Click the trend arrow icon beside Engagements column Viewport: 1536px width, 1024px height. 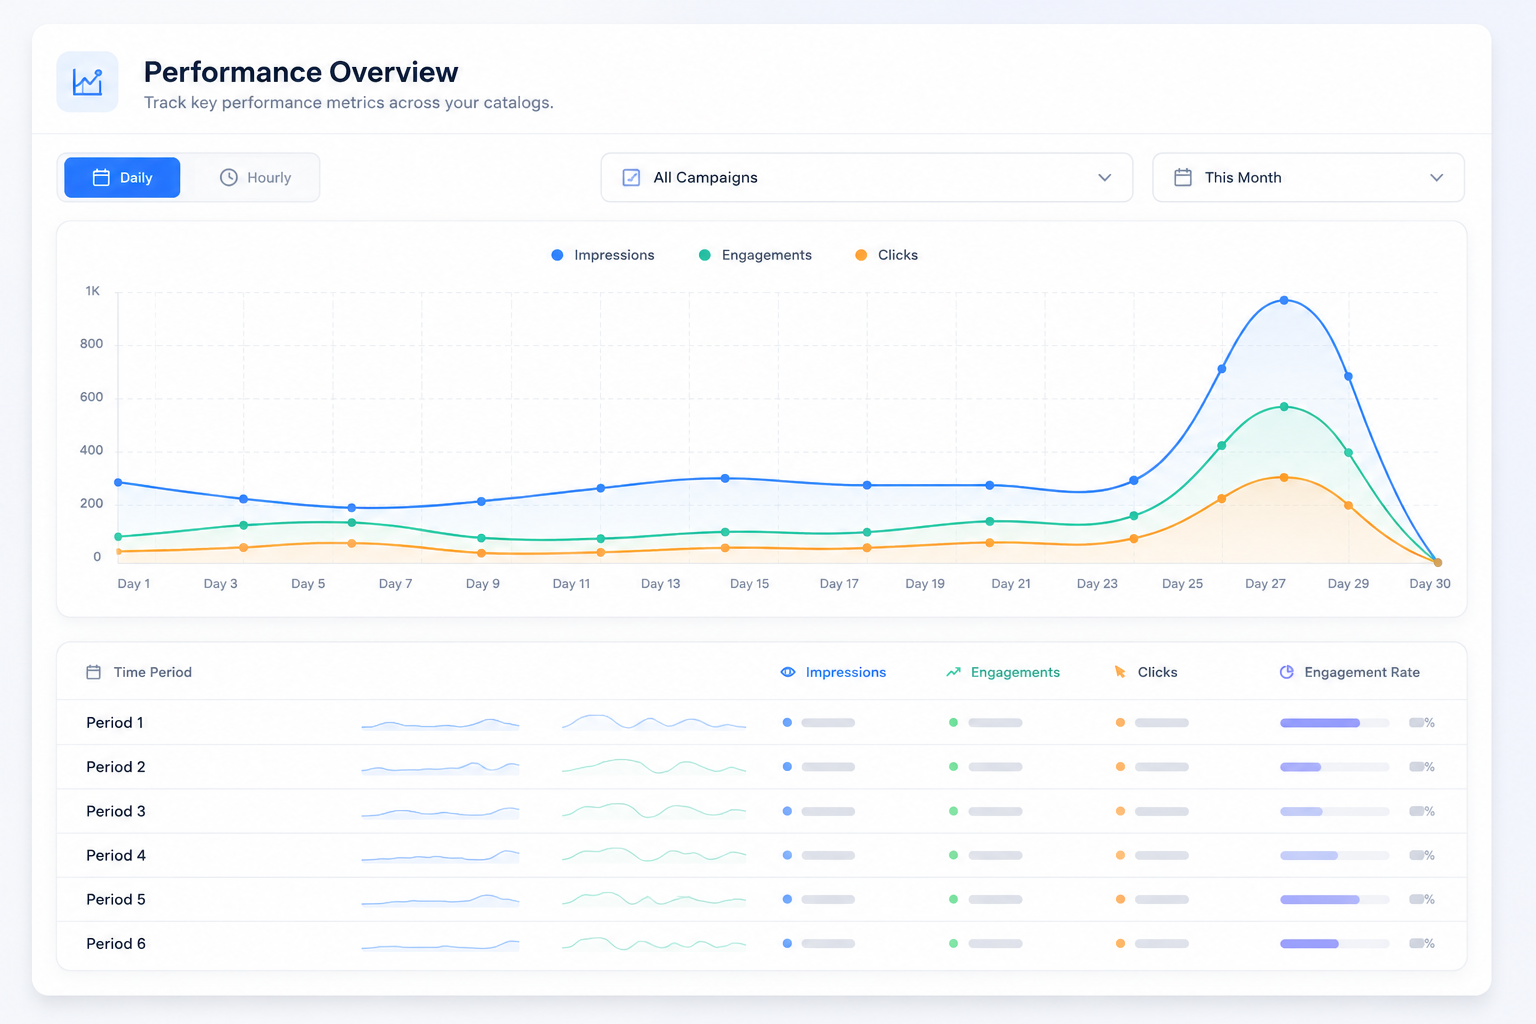953,672
